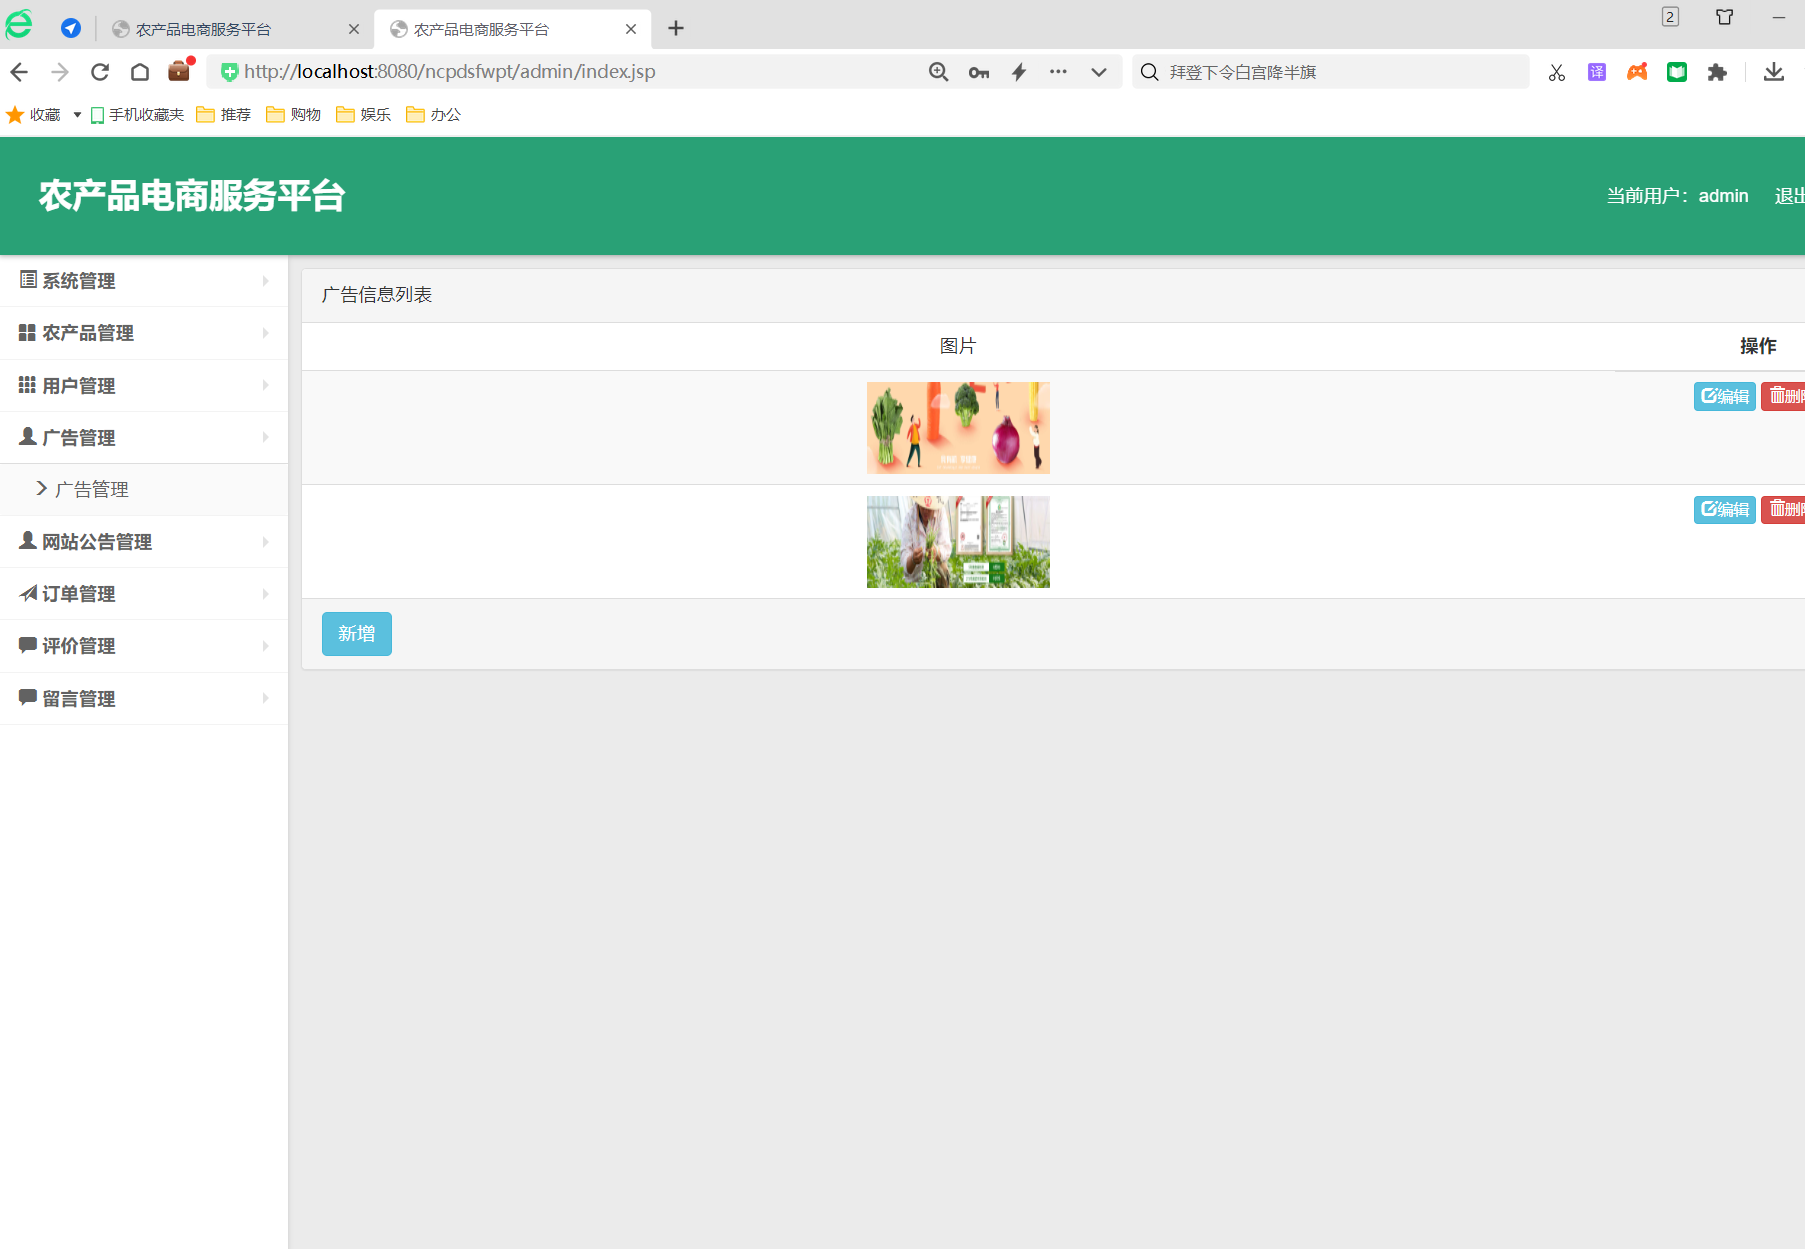Click the lightning speed mode icon
This screenshot has height=1249, width=1805.
[1019, 72]
